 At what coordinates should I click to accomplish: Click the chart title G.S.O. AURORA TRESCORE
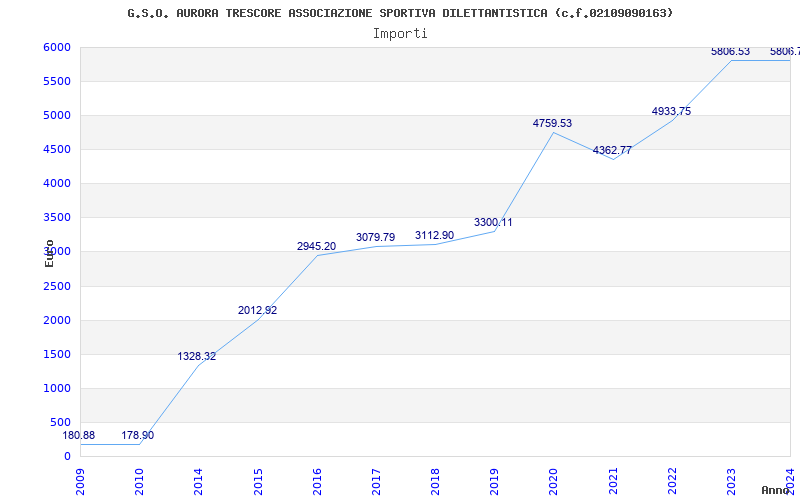(x=400, y=13)
